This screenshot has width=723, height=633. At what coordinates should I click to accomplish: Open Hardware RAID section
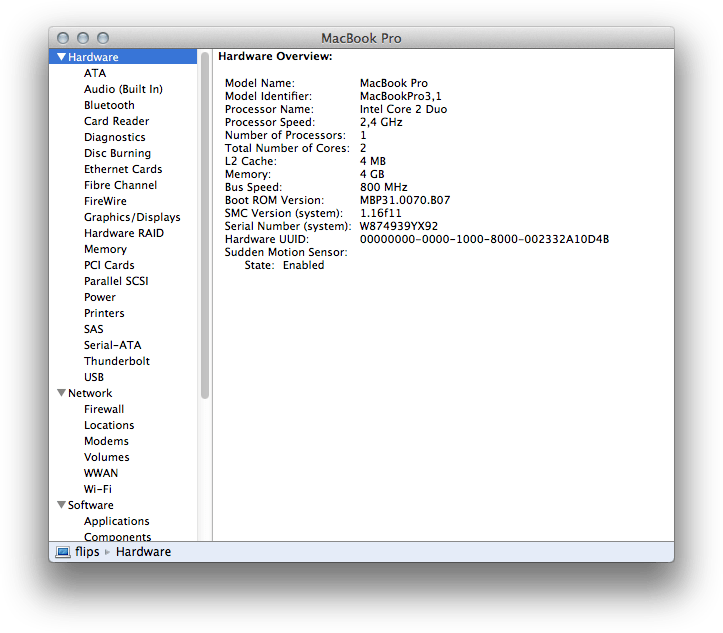pos(124,233)
